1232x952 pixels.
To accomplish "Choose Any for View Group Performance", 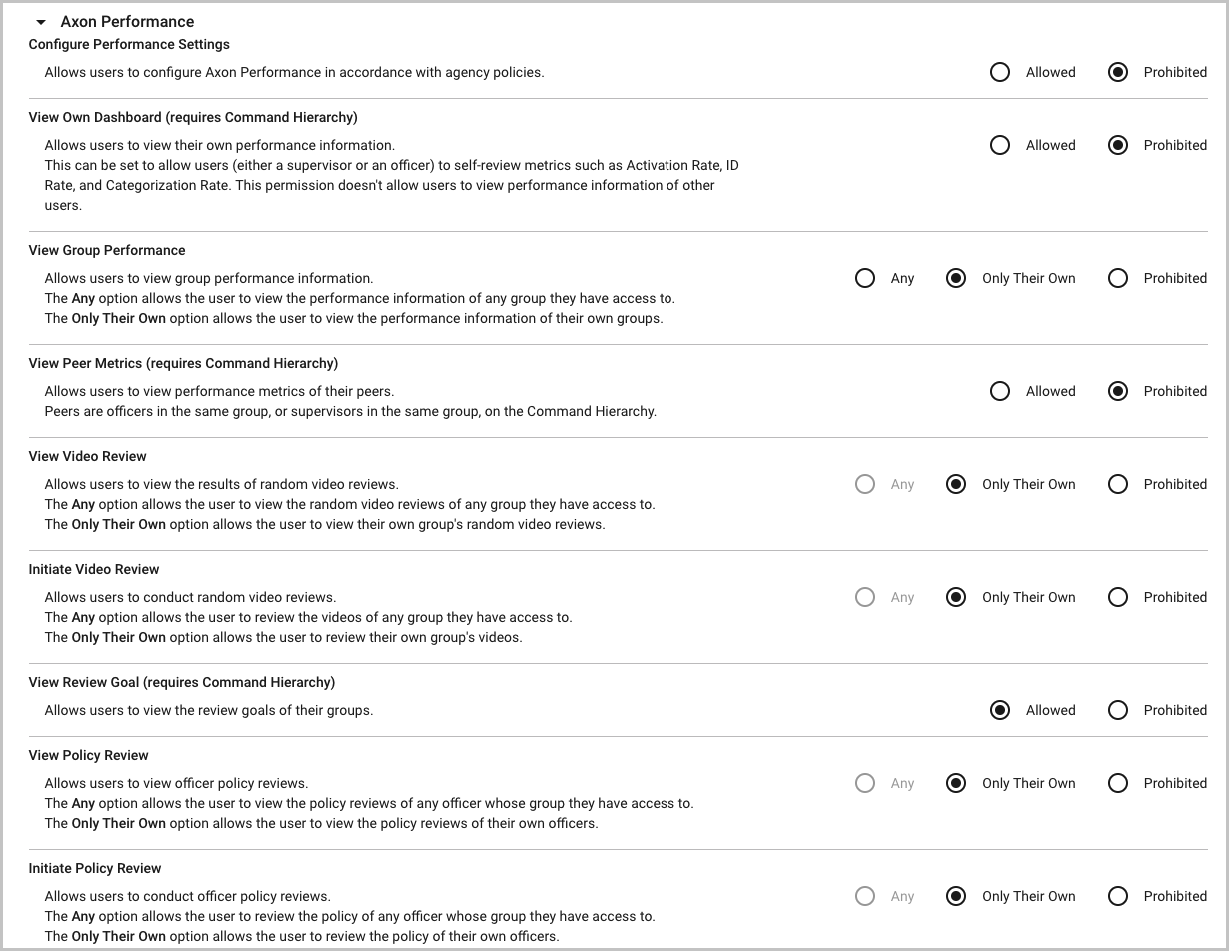I will [x=865, y=278].
